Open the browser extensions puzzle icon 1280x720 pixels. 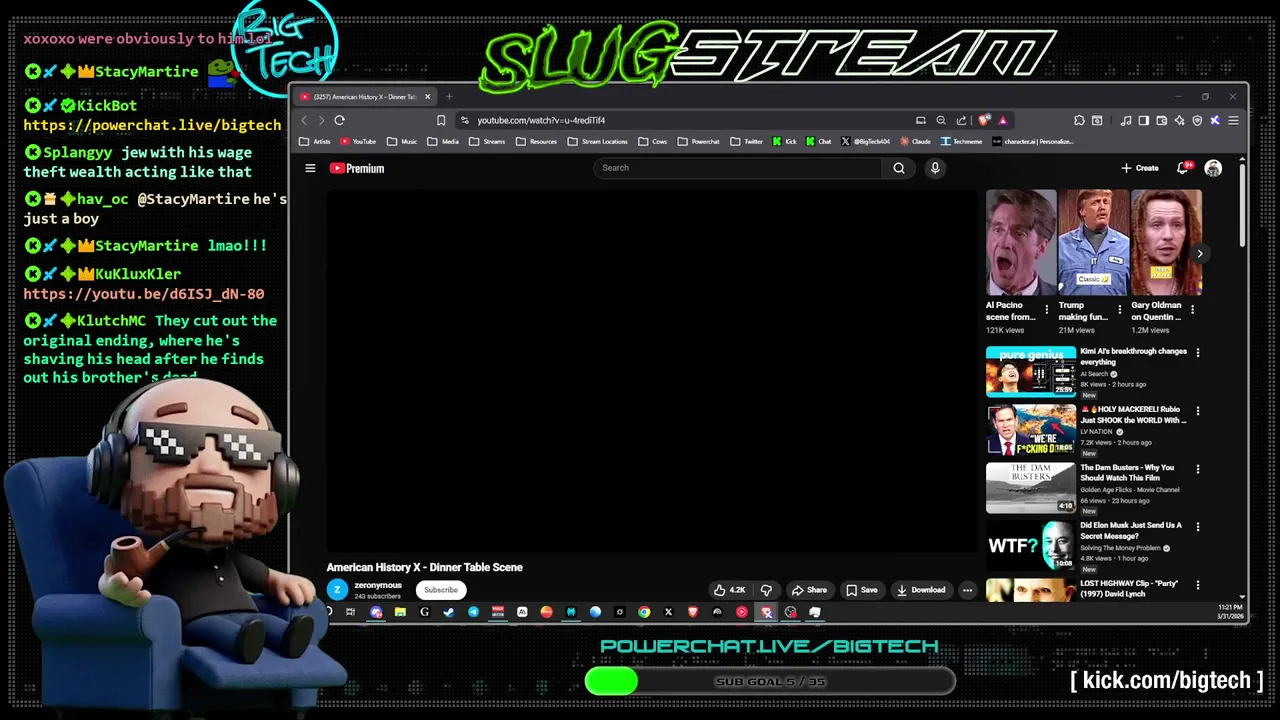pyautogui.click(x=1079, y=120)
